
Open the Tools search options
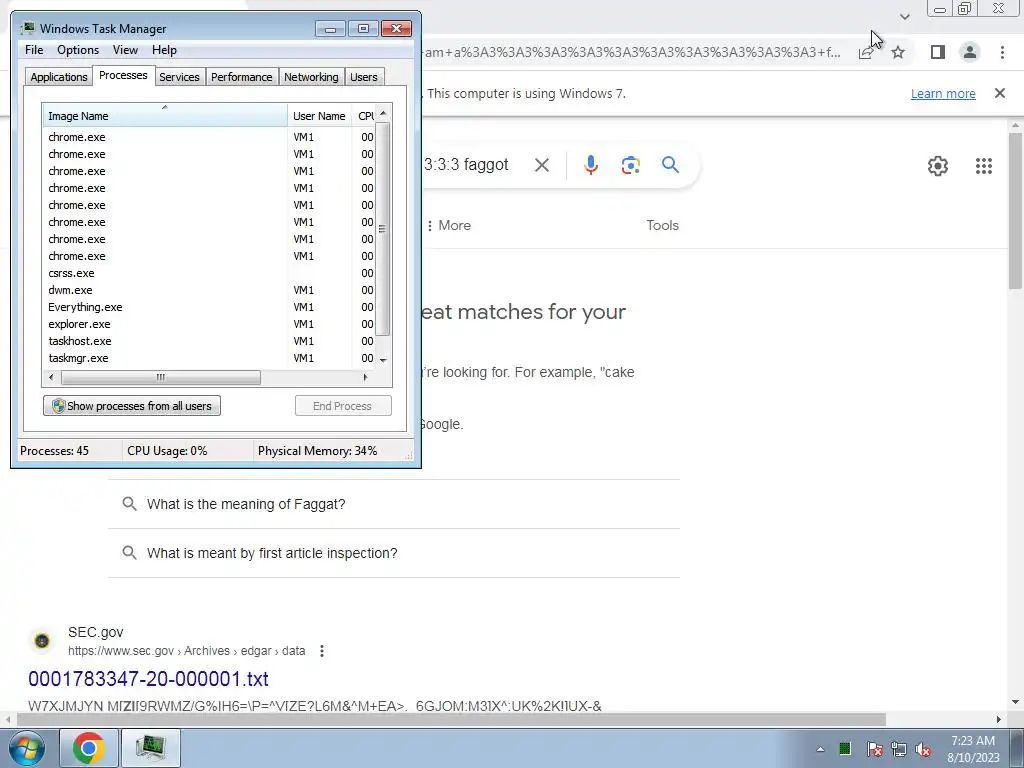(662, 225)
